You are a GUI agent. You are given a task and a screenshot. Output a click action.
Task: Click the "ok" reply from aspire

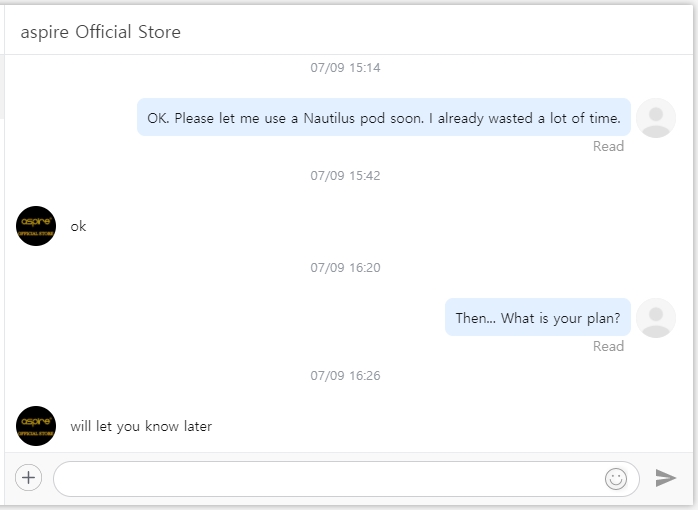78,226
